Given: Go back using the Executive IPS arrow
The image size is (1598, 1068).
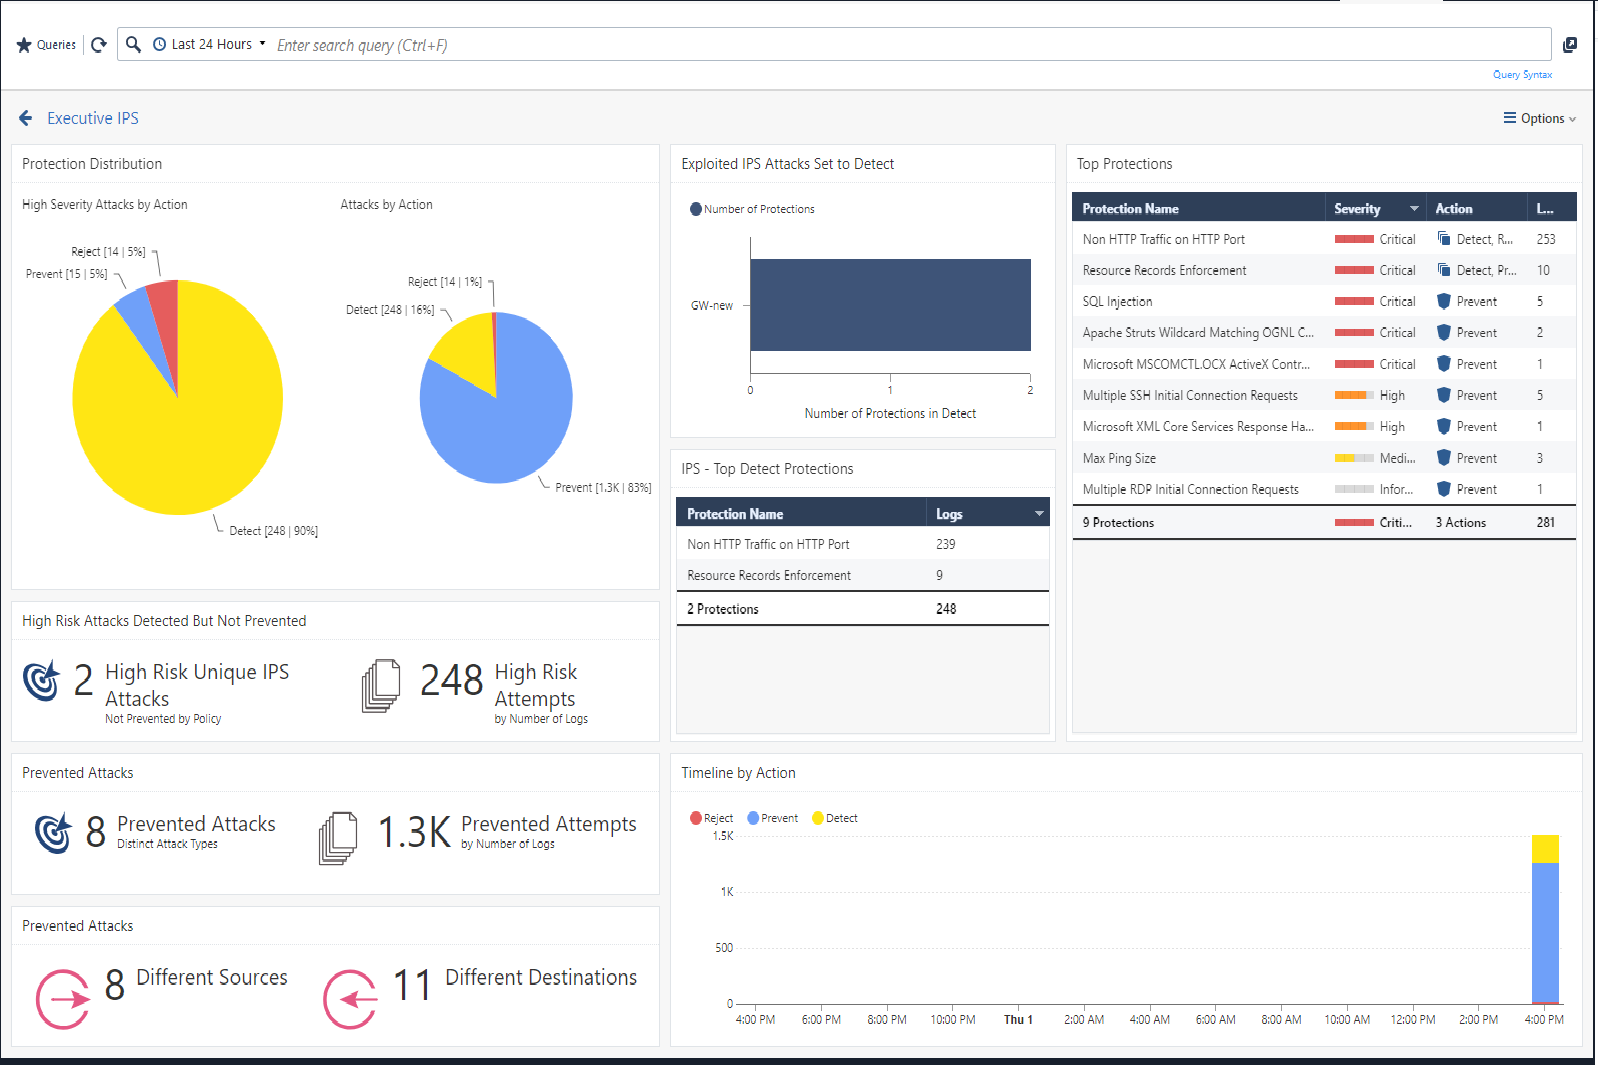Looking at the screenshot, I should 26,118.
